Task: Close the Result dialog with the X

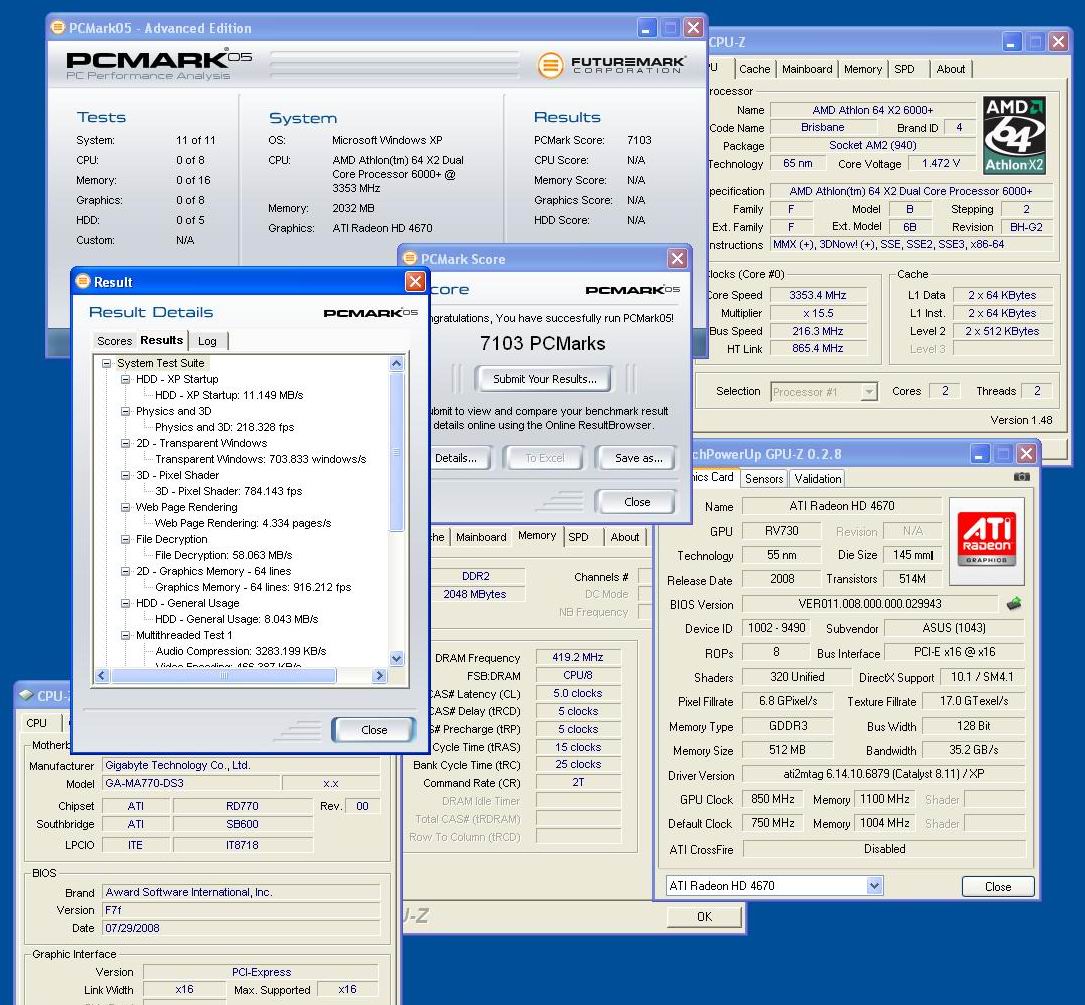Action: (414, 281)
